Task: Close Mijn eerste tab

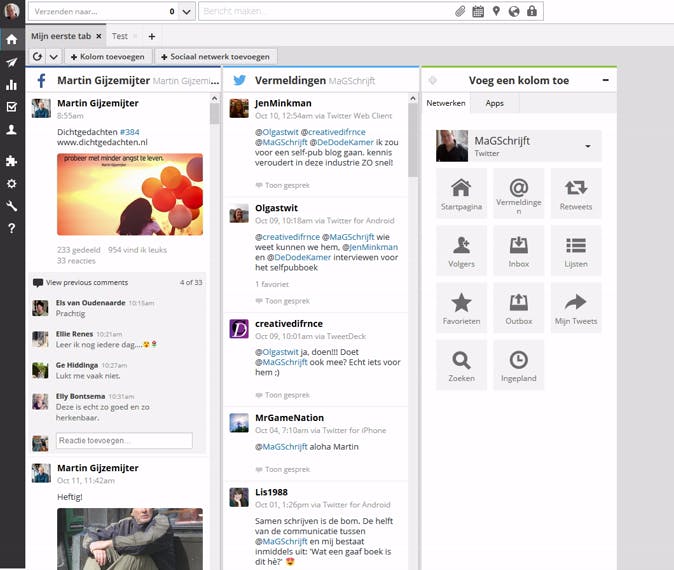Action: pyautogui.click(x=99, y=37)
